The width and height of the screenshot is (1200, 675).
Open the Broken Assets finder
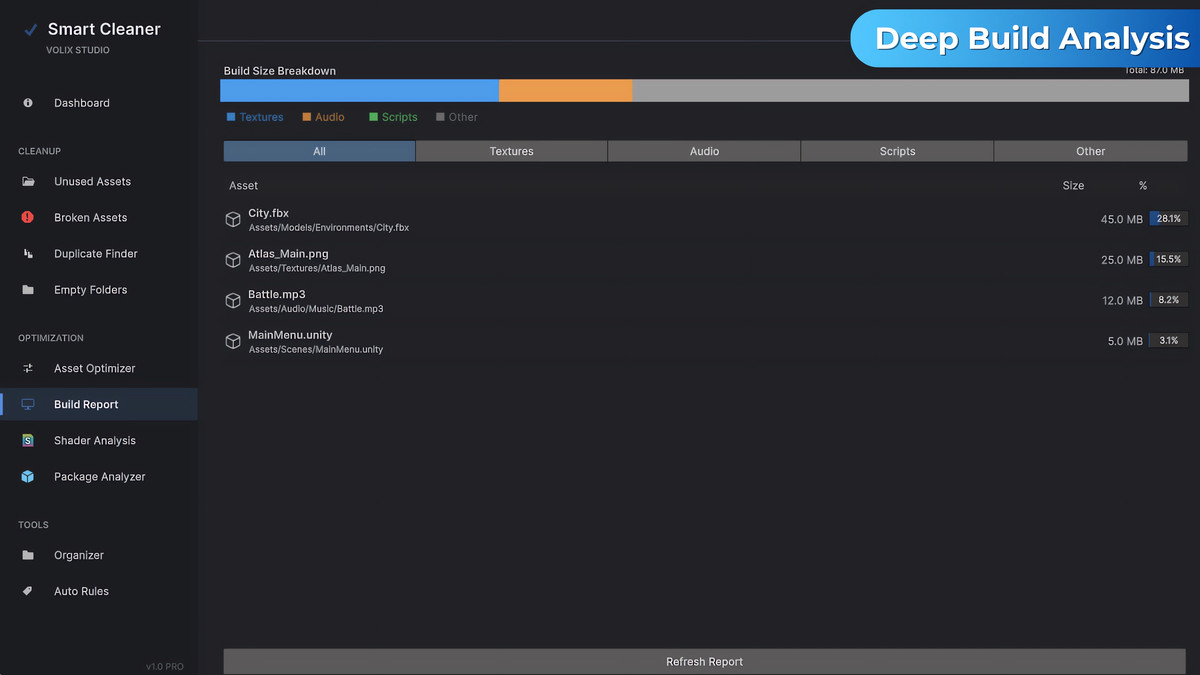[x=90, y=217]
